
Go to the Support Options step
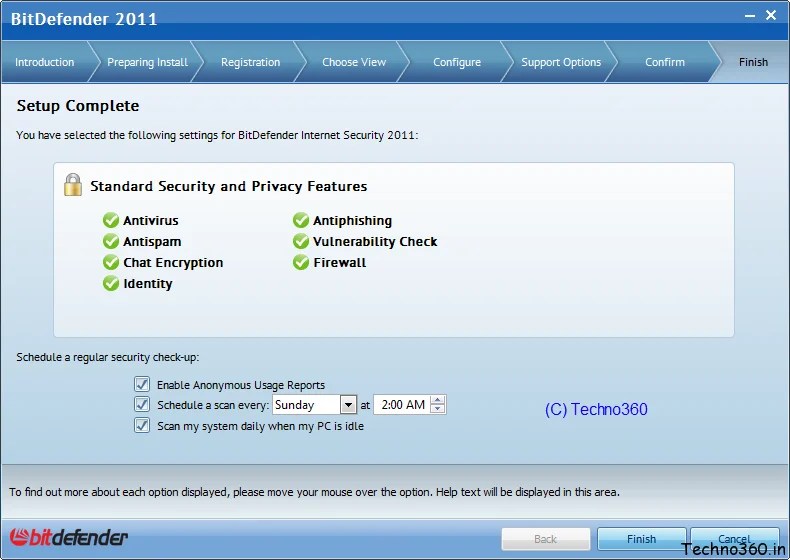tap(561, 62)
